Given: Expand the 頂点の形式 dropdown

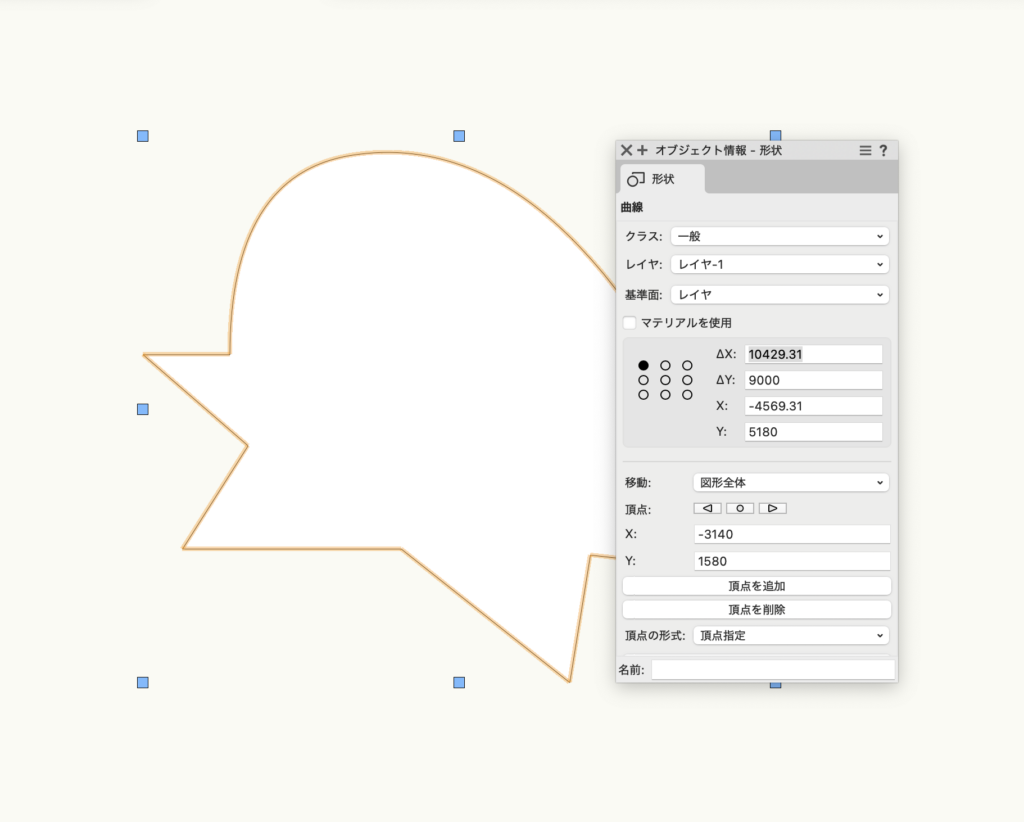Looking at the screenshot, I should (x=790, y=635).
